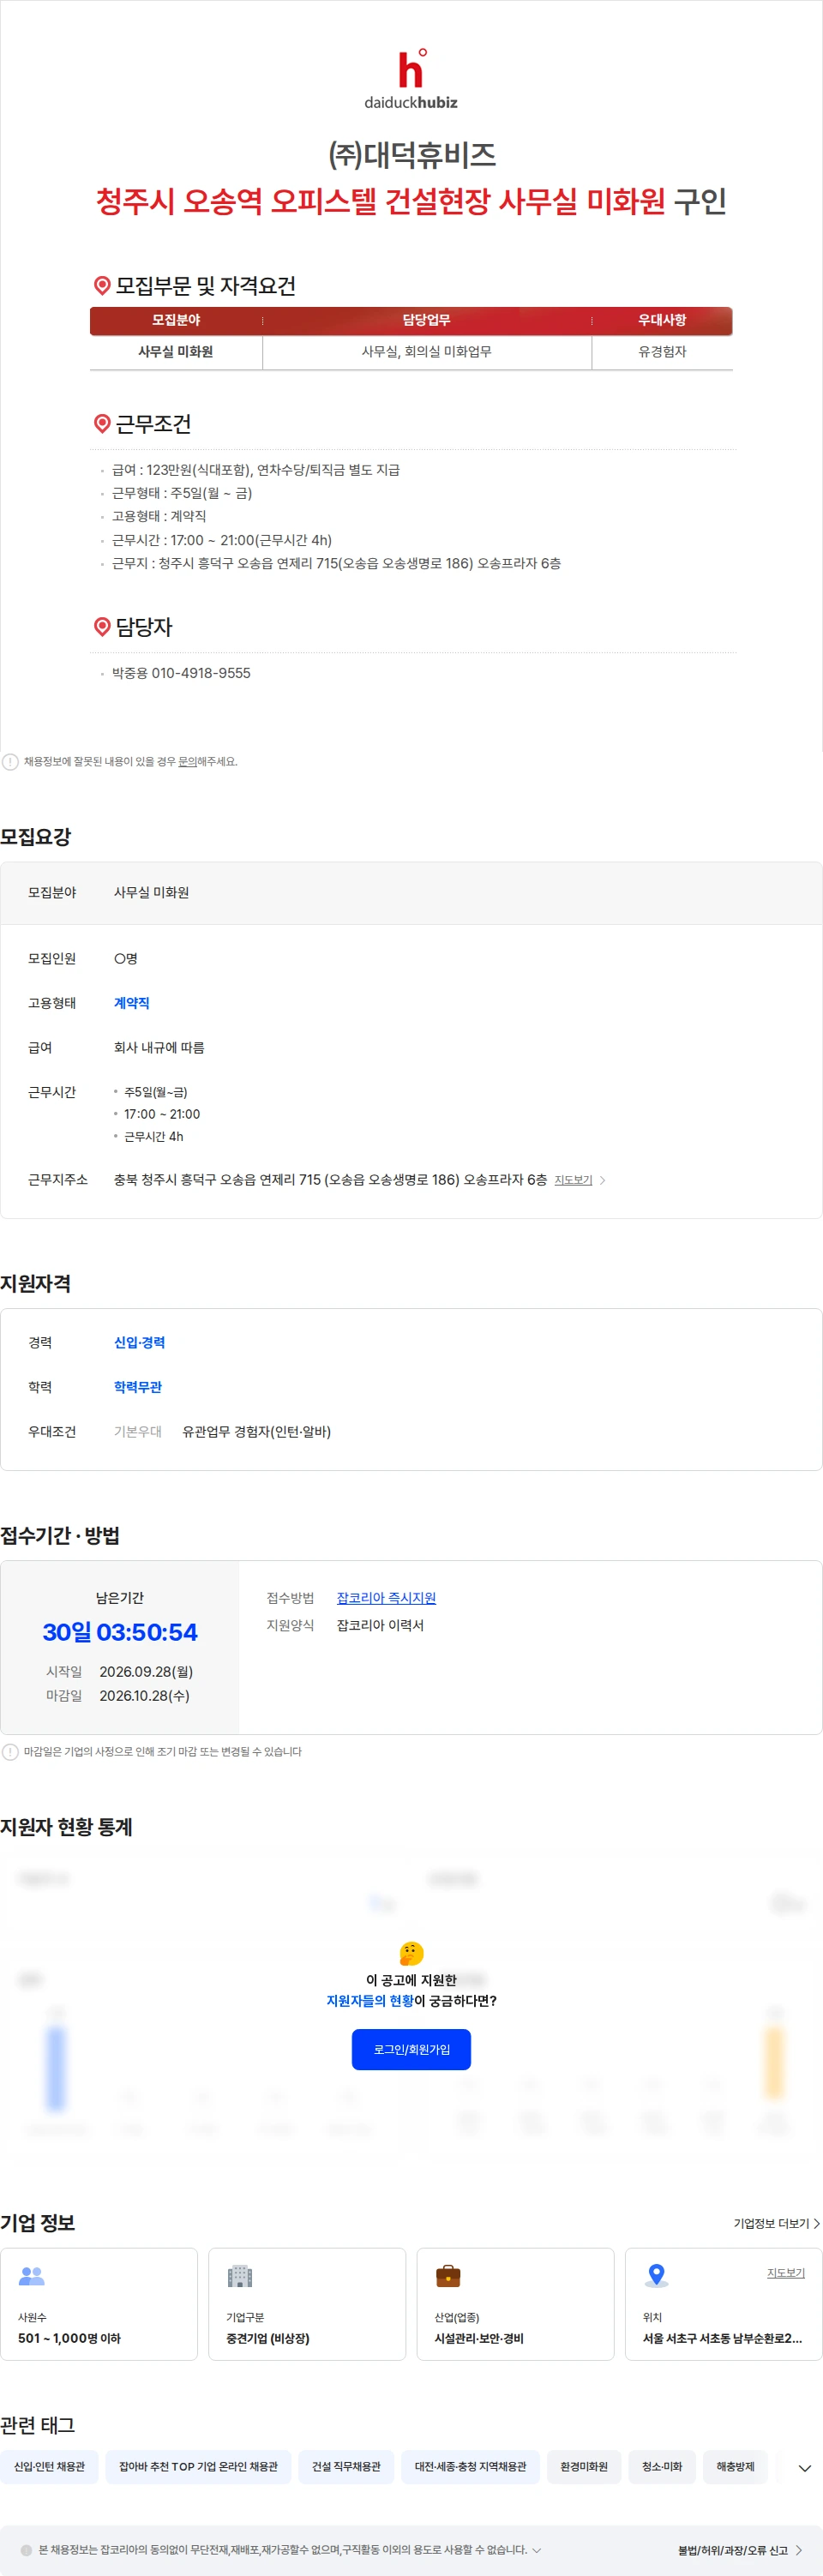Click contact 박중용 010-4918-9555
The image size is (823, 2576).
(181, 674)
